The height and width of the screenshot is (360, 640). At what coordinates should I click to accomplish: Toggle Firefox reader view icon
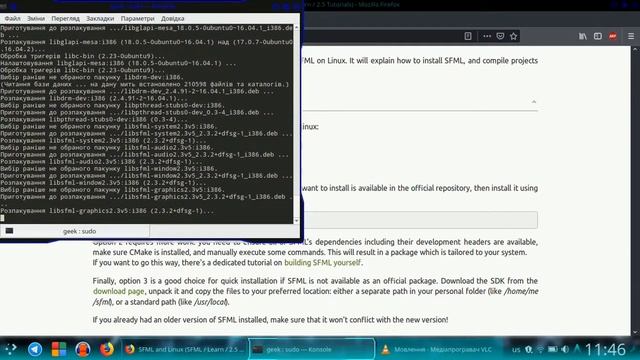coord(468,36)
